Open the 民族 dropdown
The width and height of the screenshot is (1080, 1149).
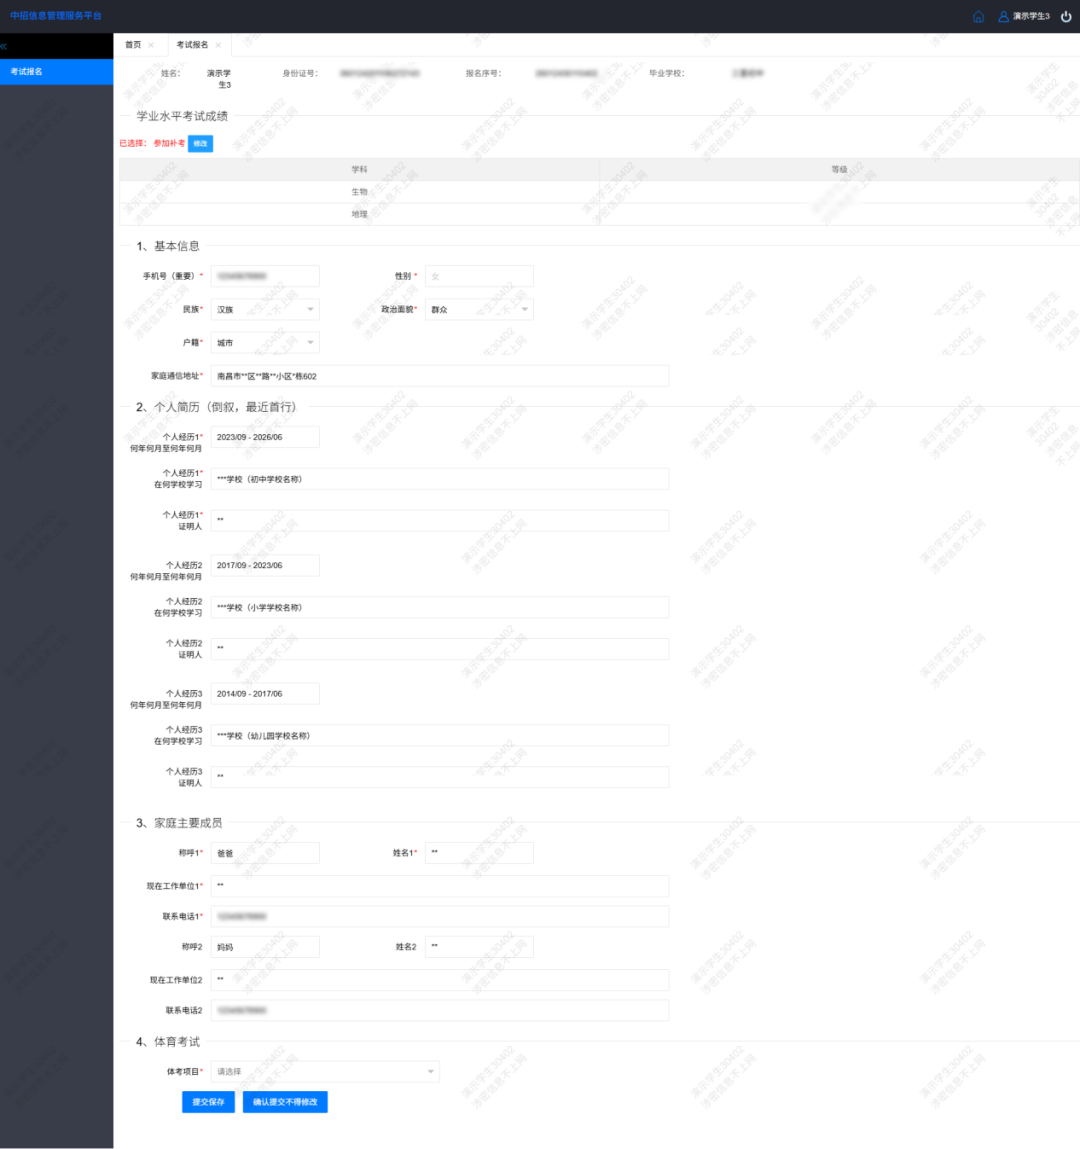(265, 310)
